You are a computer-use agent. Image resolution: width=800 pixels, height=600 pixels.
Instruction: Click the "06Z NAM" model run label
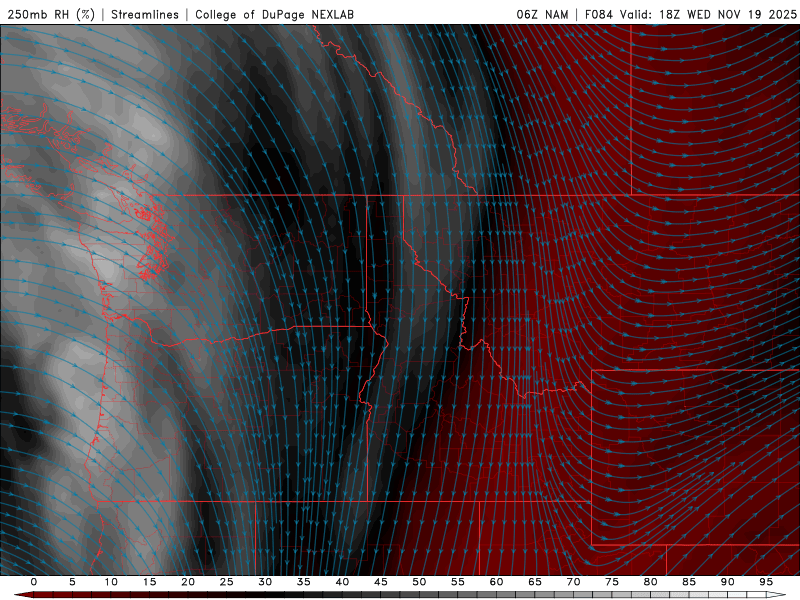542,14
